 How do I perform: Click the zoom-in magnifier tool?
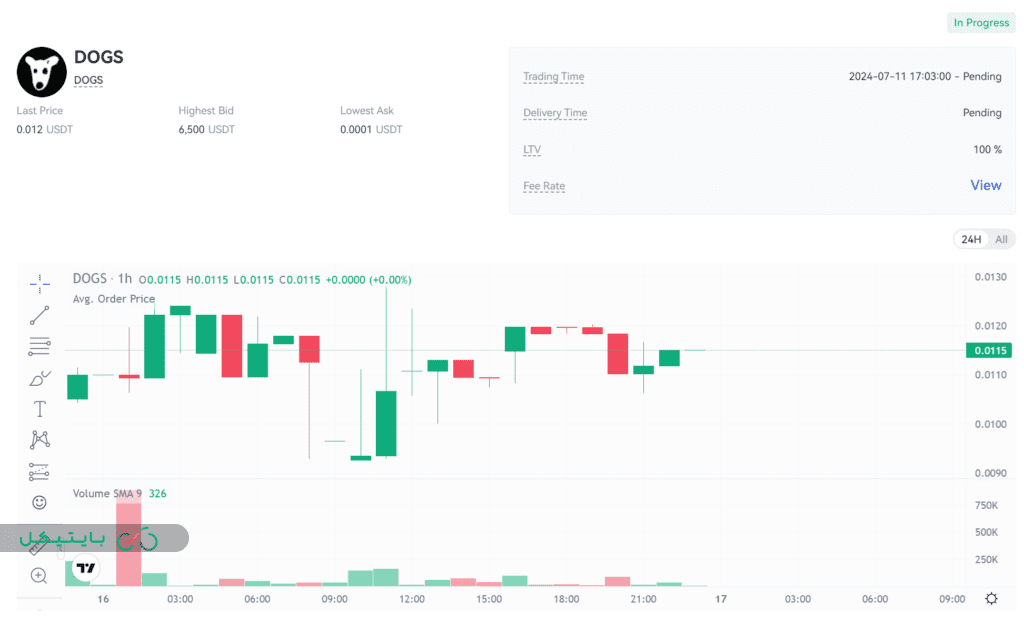click(39, 575)
